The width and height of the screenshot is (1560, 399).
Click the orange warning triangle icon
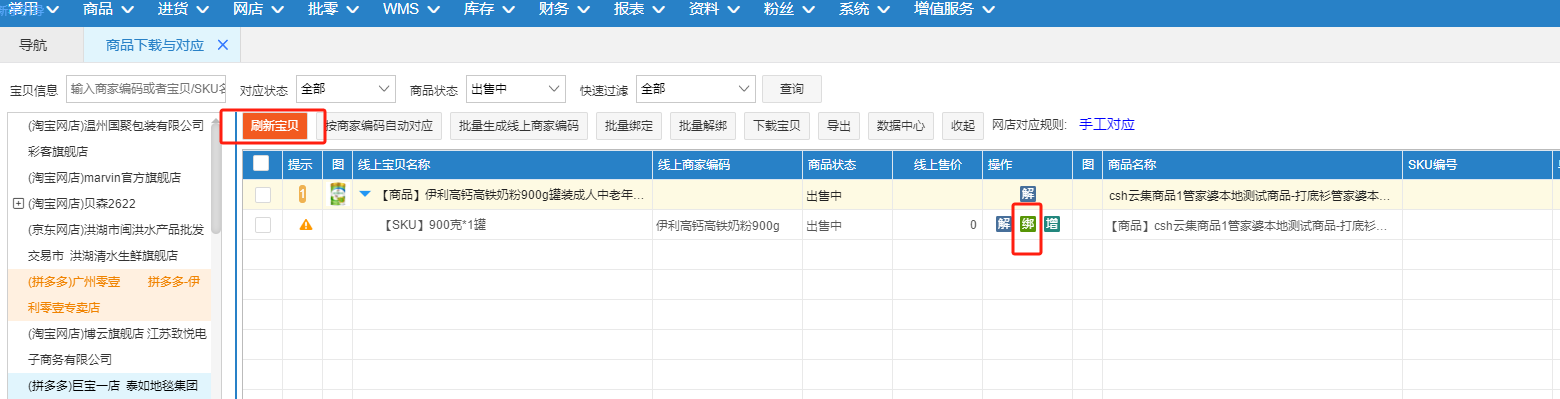[306, 224]
